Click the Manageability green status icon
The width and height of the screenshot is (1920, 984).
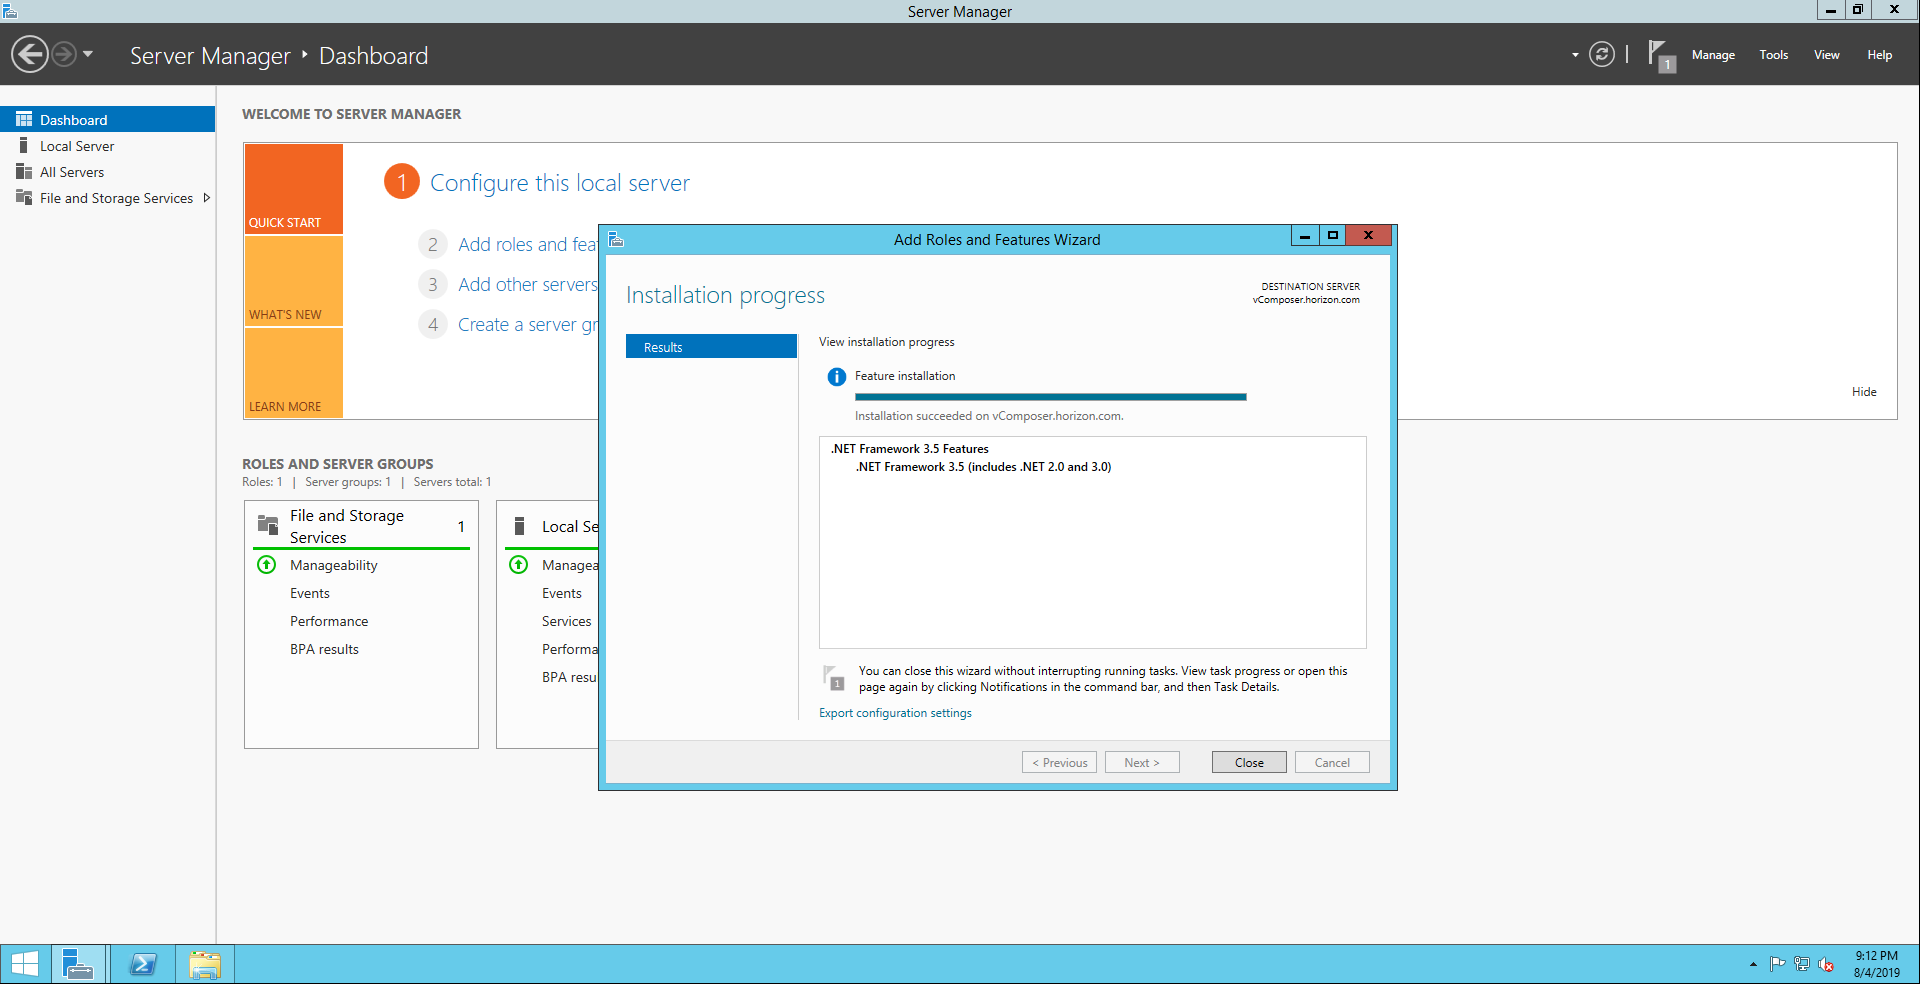point(267,565)
